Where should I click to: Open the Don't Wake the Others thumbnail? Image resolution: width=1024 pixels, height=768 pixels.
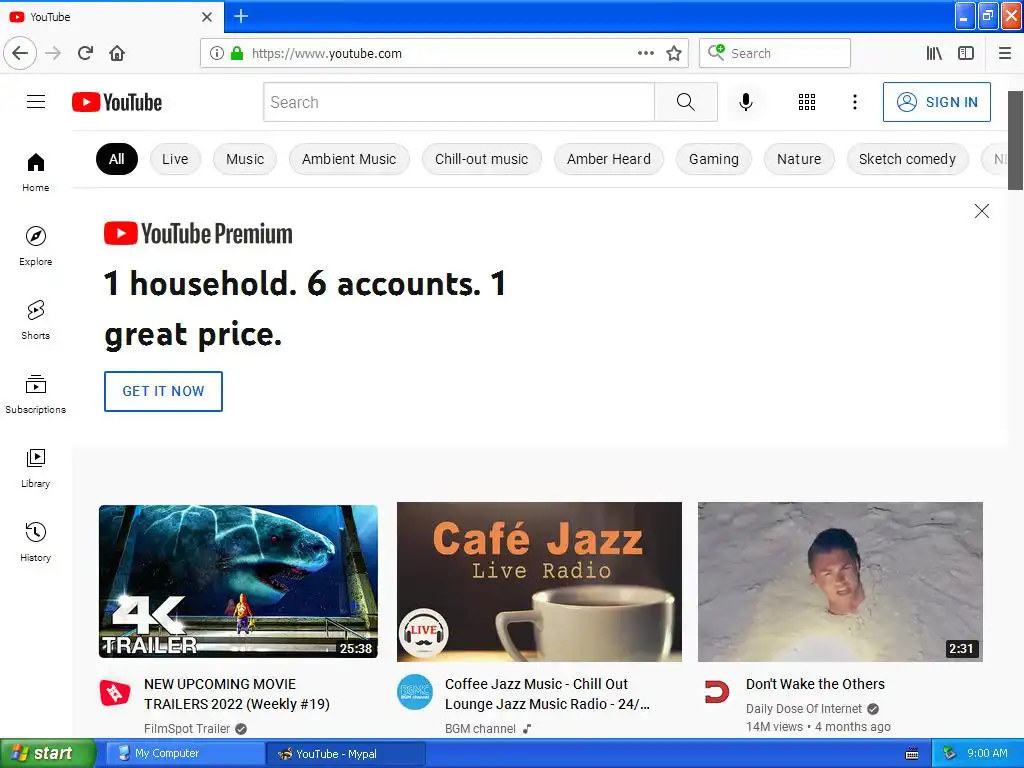[840, 581]
